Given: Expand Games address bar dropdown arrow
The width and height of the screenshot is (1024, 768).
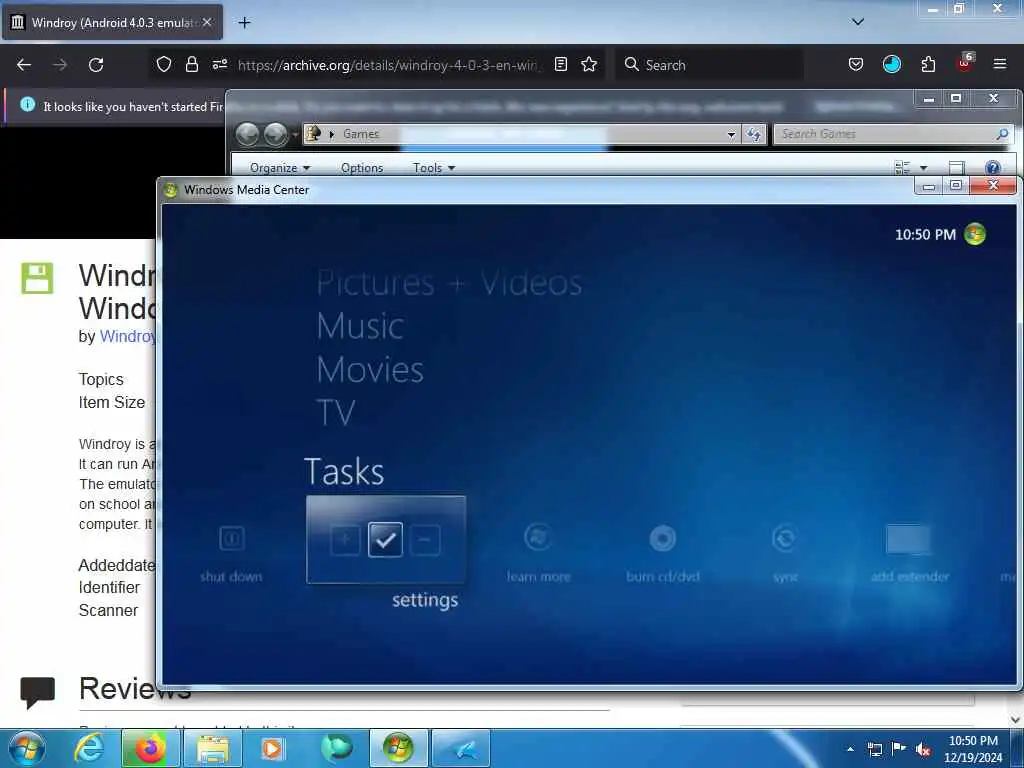Looking at the screenshot, I should [731, 135].
